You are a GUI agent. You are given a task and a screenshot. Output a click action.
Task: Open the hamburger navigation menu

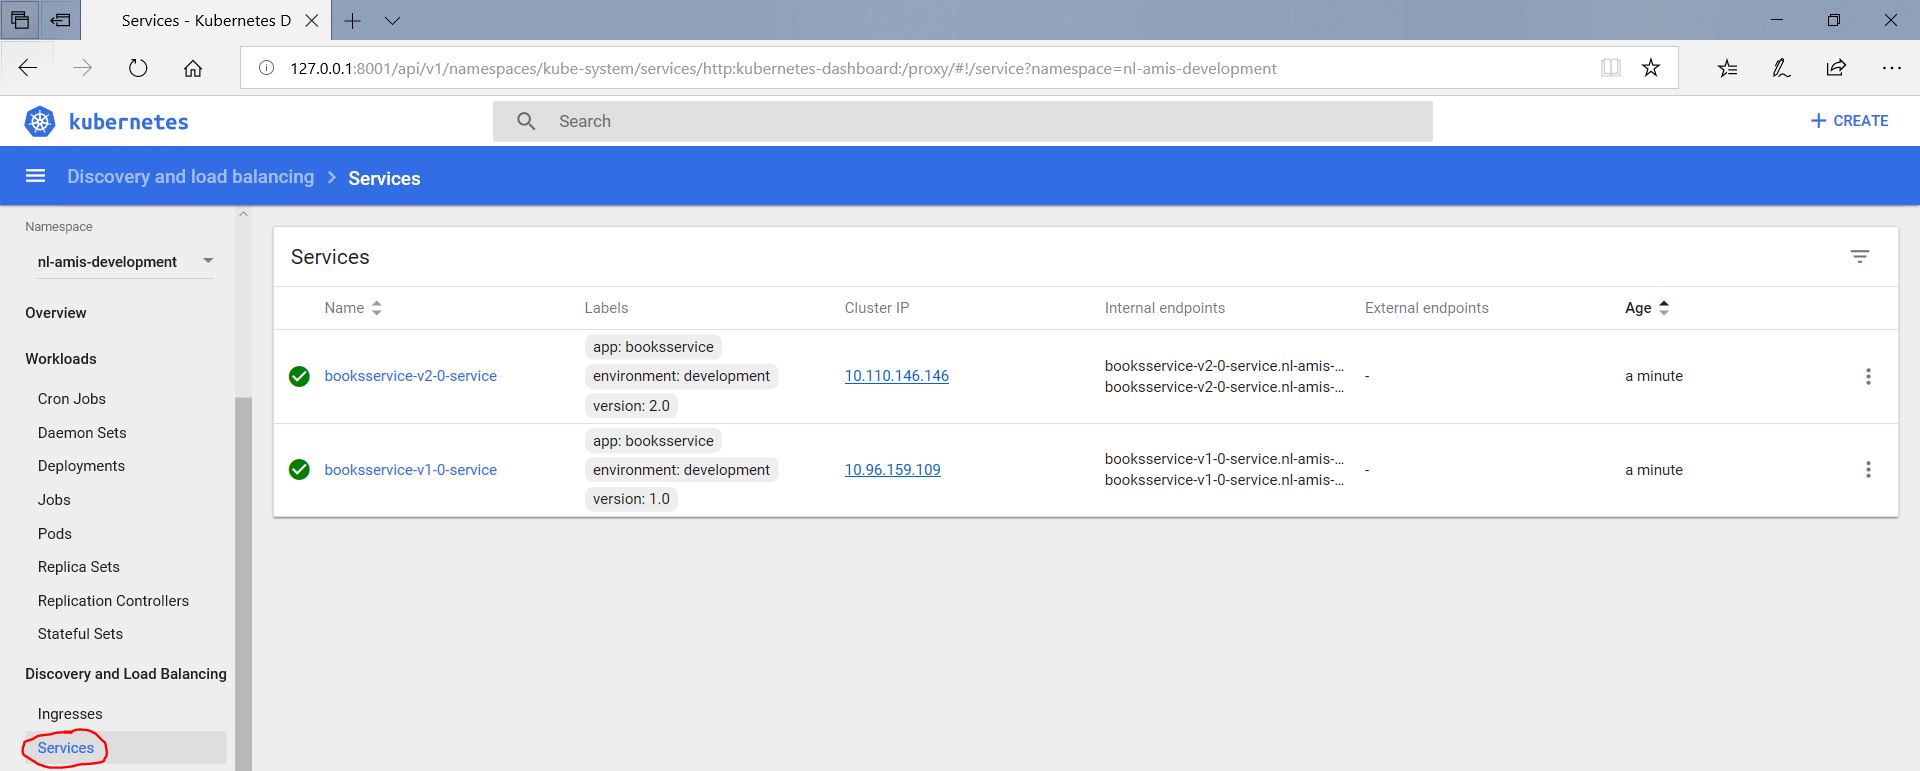coord(35,176)
